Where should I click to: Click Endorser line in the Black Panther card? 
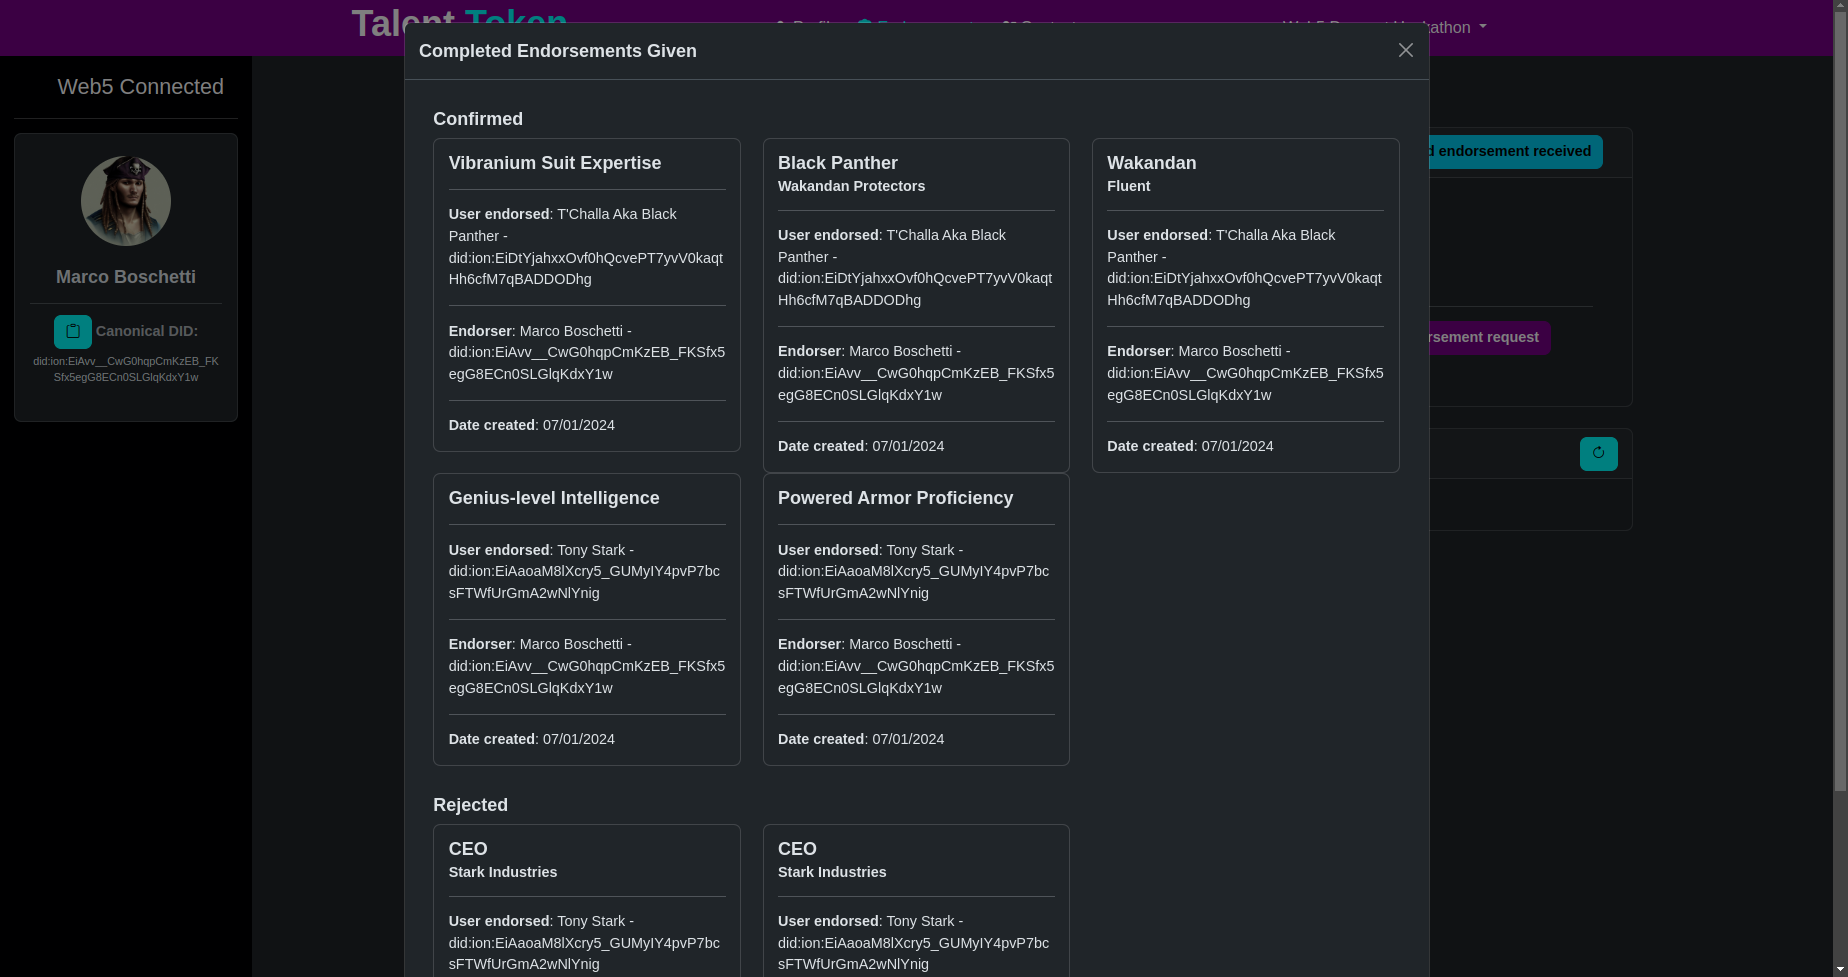(x=916, y=373)
